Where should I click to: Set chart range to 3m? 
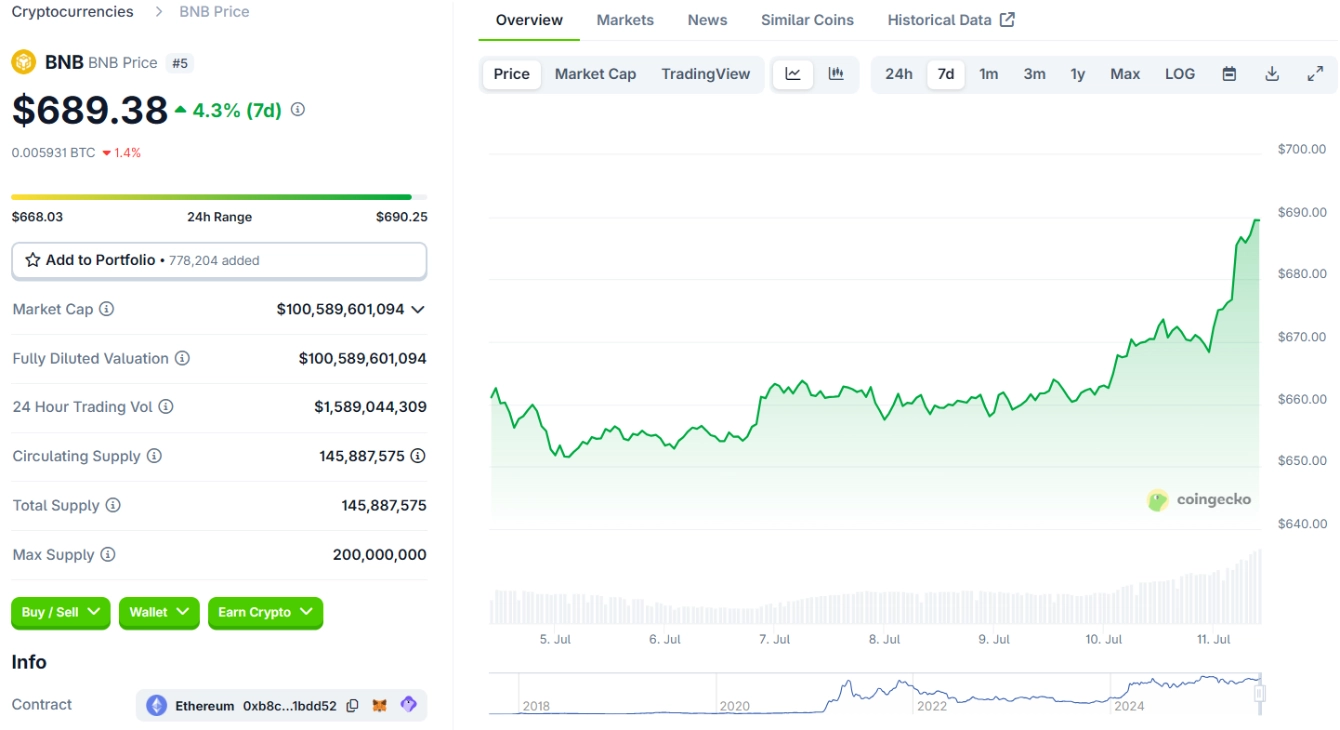point(1034,74)
